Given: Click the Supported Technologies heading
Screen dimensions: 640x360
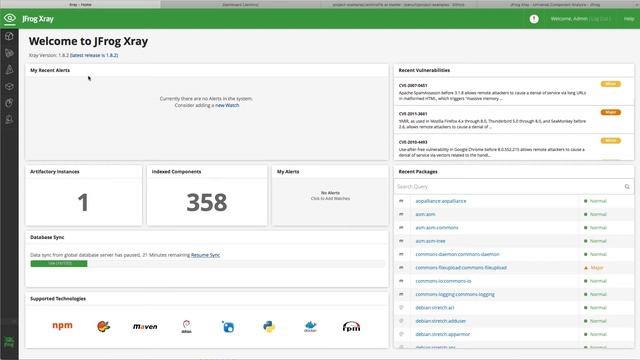Looking at the screenshot, I should coord(58,299).
